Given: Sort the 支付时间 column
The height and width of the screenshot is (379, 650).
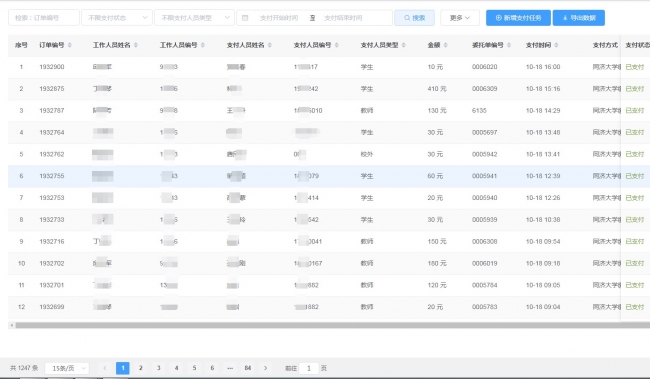Looking at the screenshot, I should (x=556, y=45).
